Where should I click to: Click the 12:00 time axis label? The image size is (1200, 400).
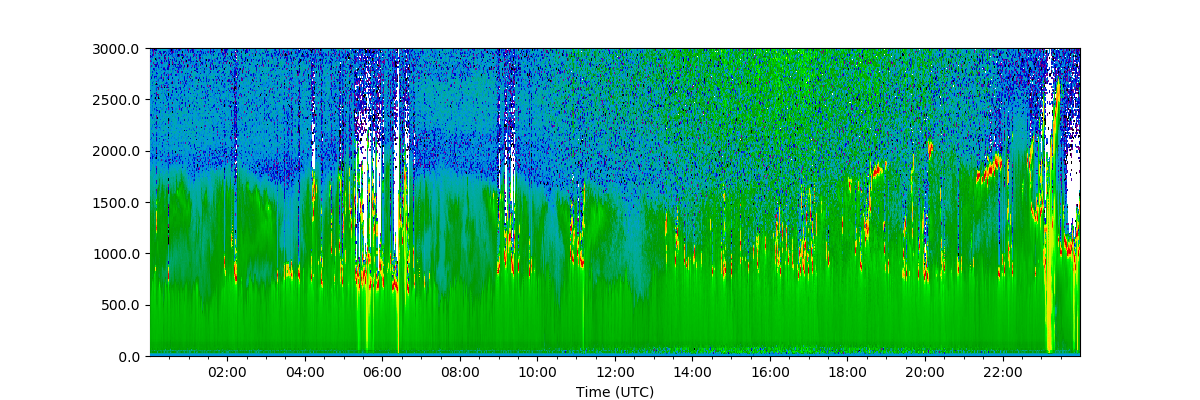(615, 372)
